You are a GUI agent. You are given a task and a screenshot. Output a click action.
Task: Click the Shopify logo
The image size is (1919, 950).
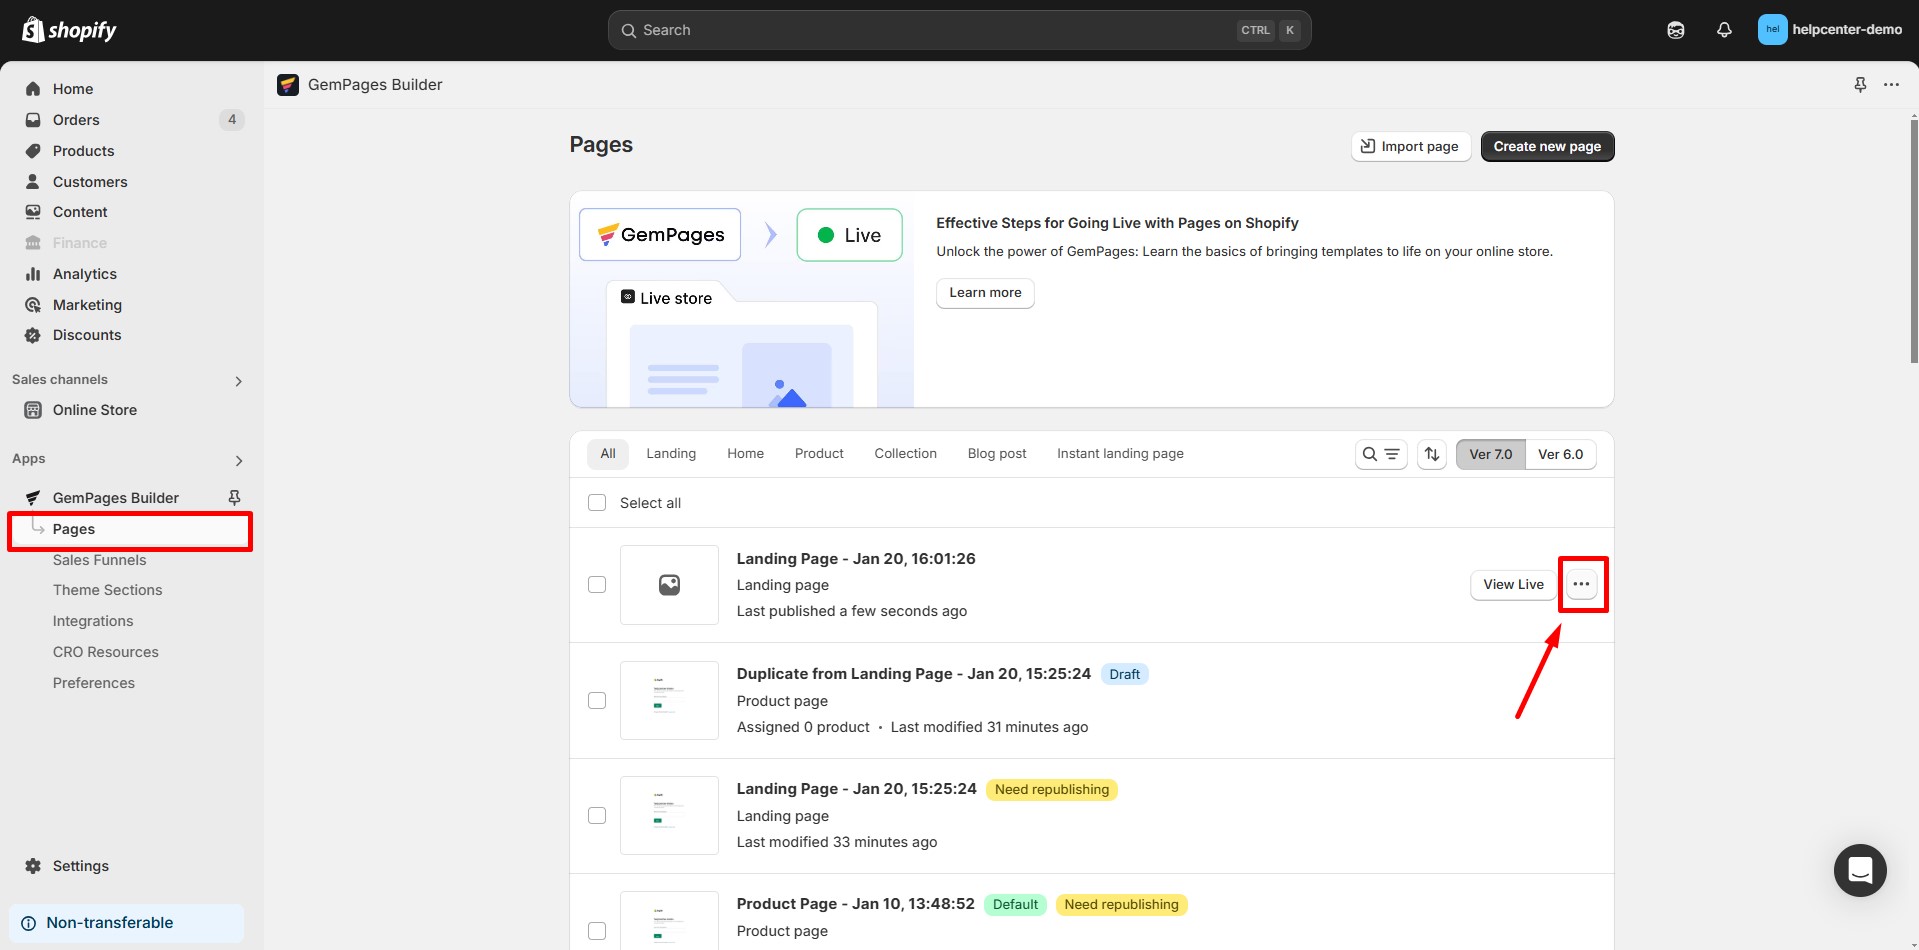[69, 30]
